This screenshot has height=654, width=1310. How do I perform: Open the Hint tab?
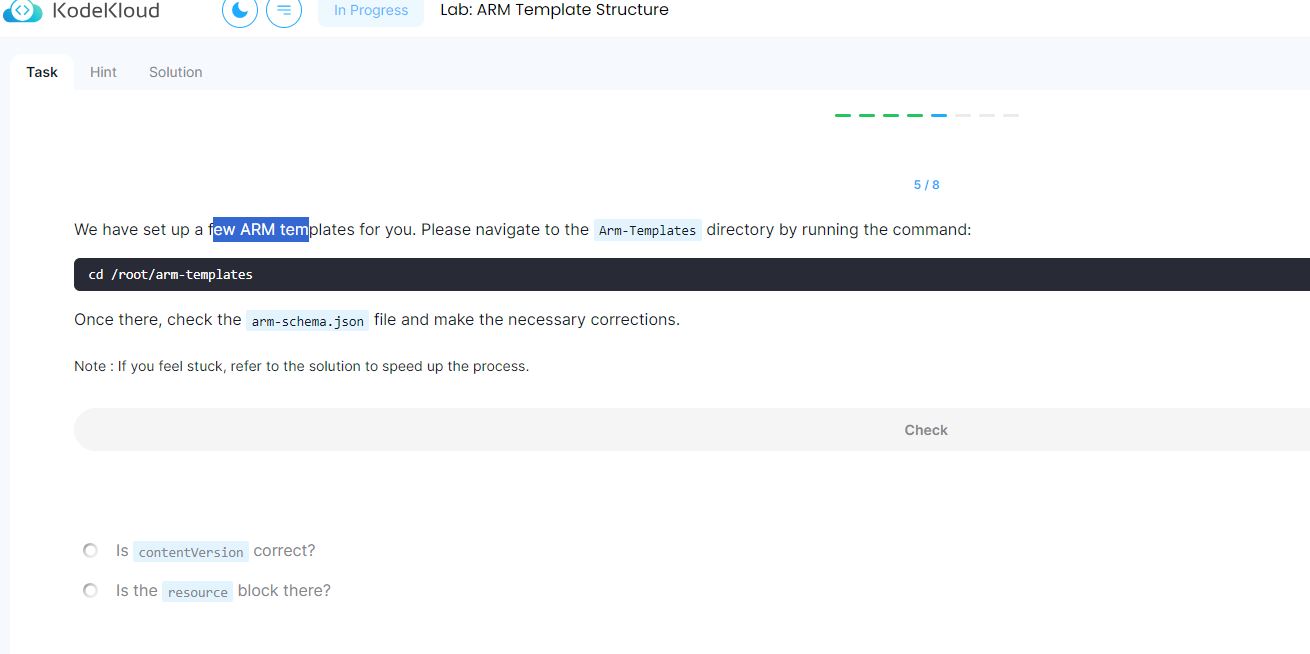coord(103,72)
